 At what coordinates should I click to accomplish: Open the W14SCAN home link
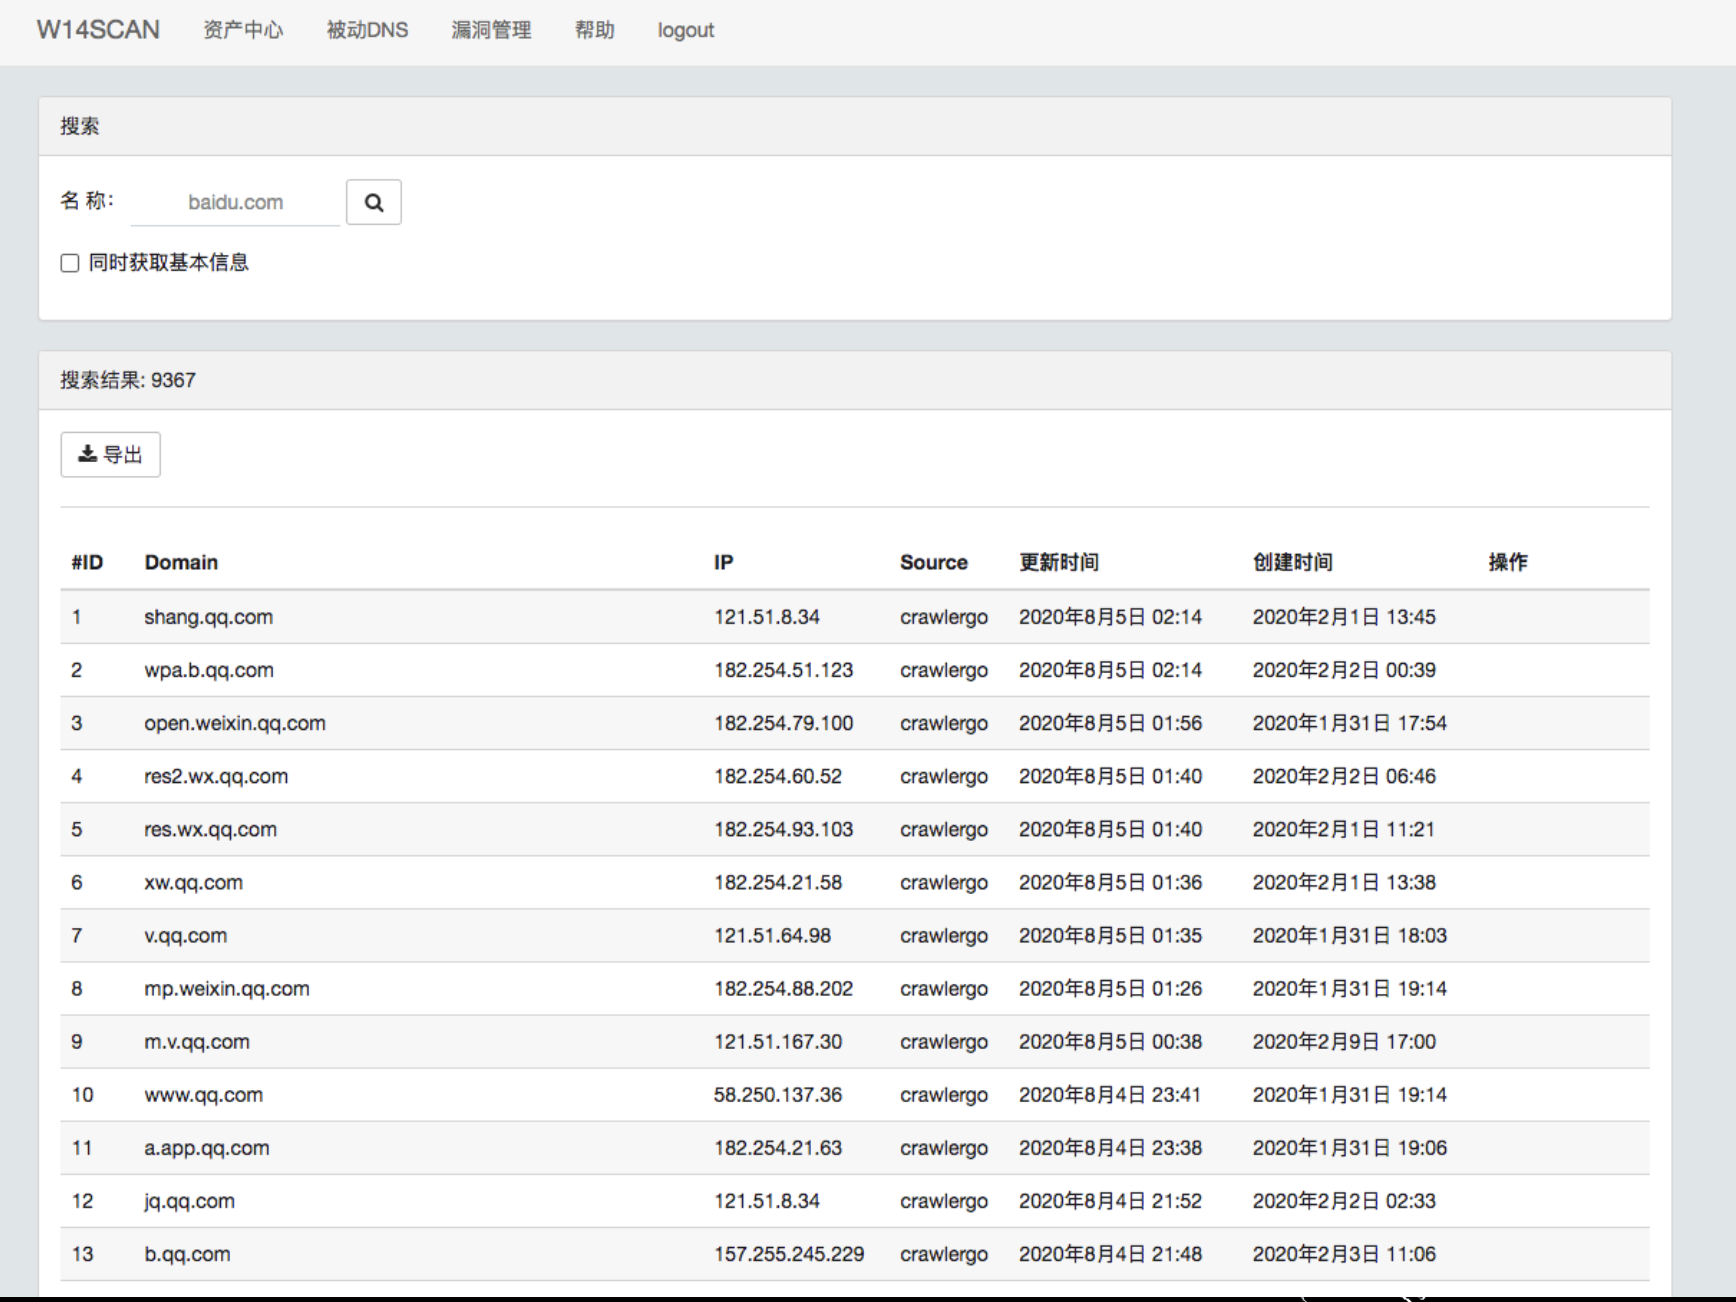(98, 29)
